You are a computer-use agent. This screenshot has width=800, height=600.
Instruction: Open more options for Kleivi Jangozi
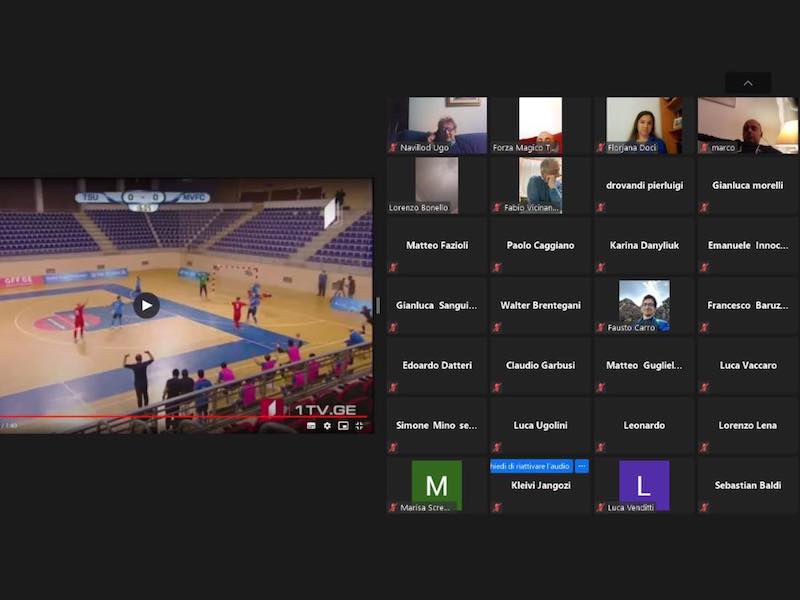(581, 466)
